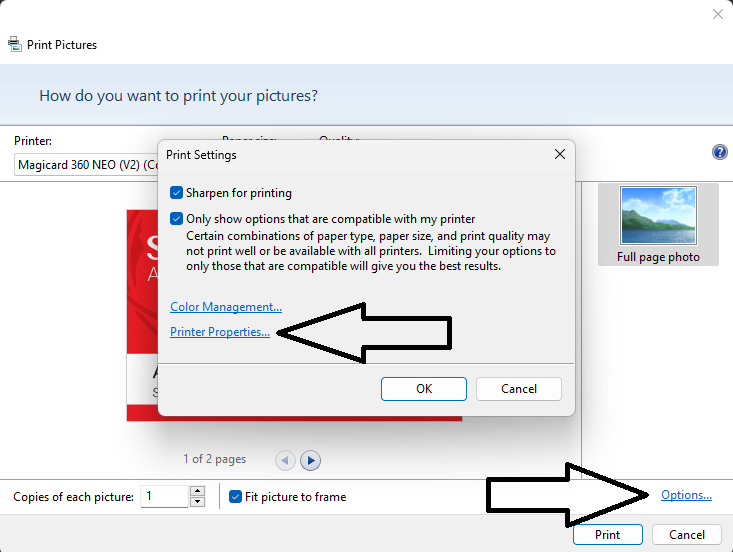The height and width of the screenshot is (552, 733).
Task: Select the Full page photo layout thumbnail
Action: [x=658, y=225]
